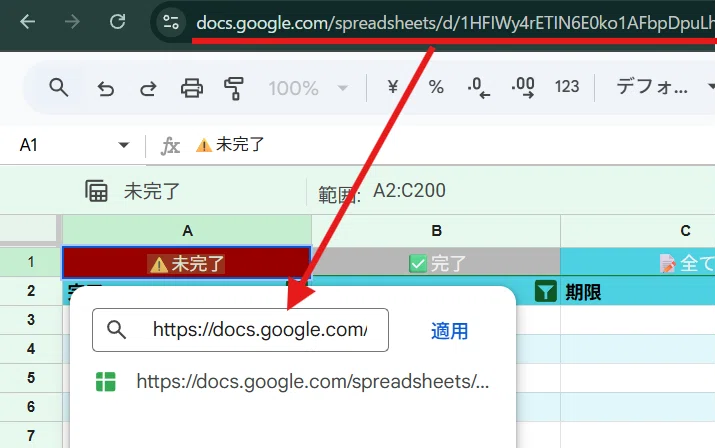Screen dimensions: 718x448
Task: Redo the last action
Action: tap(148, 87)
